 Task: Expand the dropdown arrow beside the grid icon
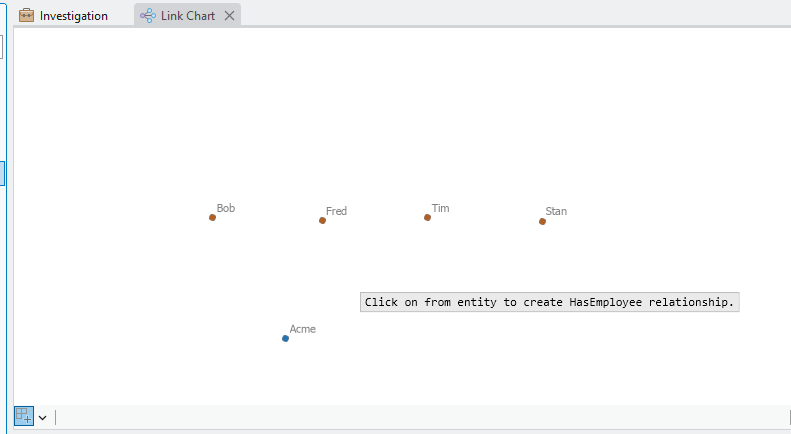[43, 417]
